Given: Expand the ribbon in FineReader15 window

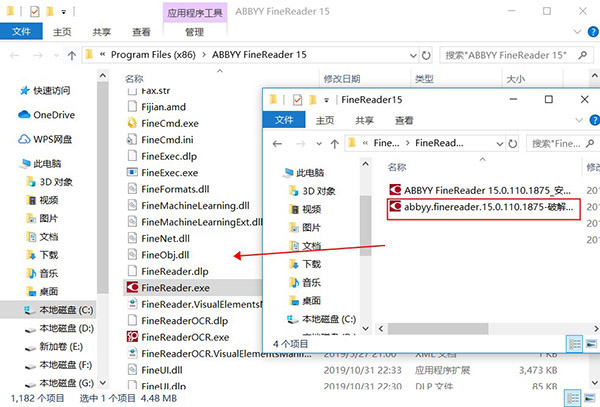Looking at the screenshot, I should coord(579,120).
